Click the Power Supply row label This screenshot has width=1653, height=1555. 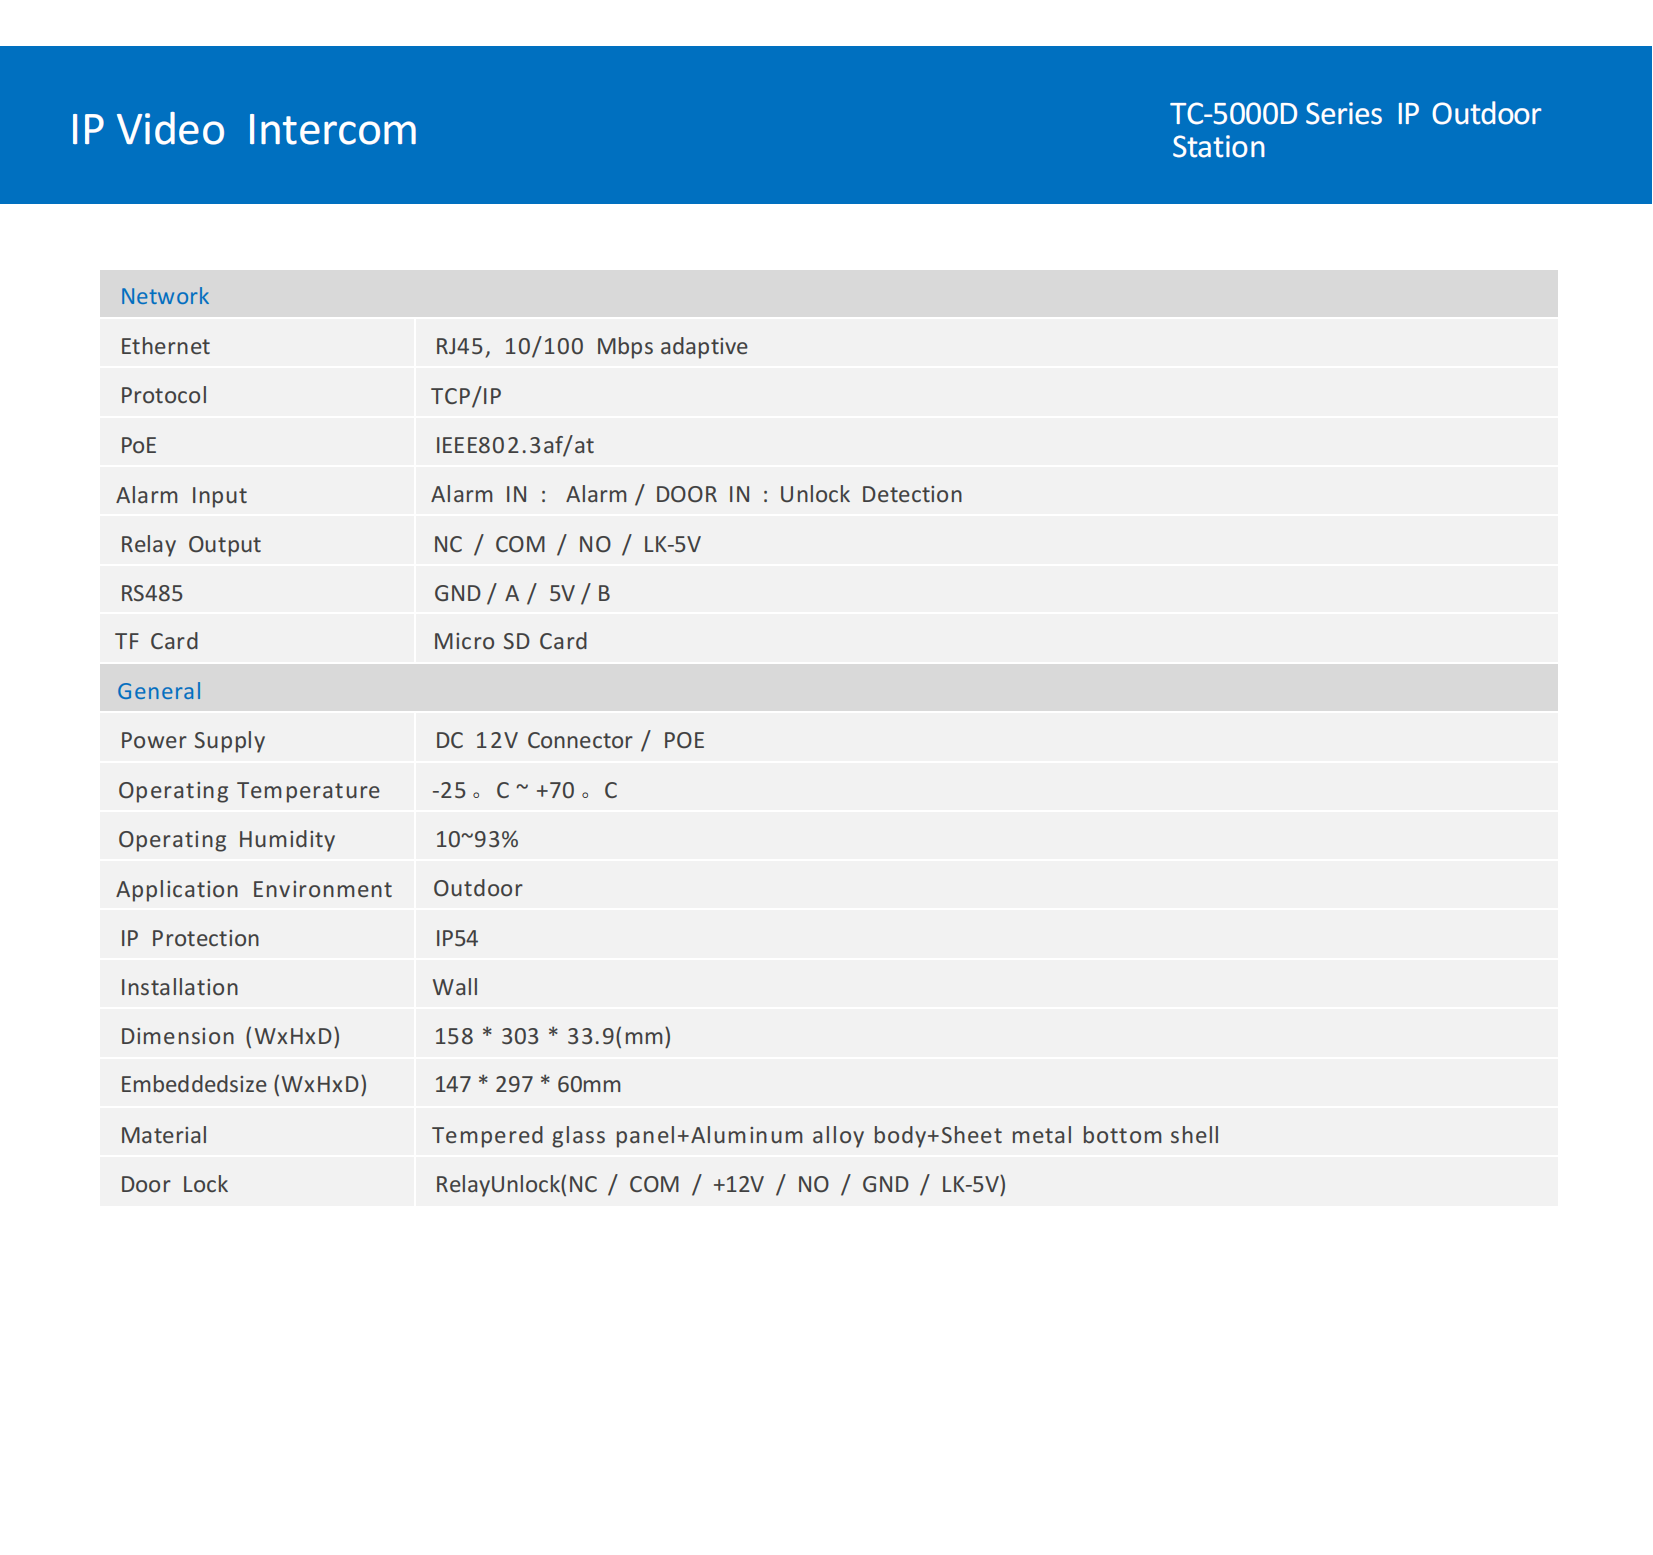coord(192,740)
